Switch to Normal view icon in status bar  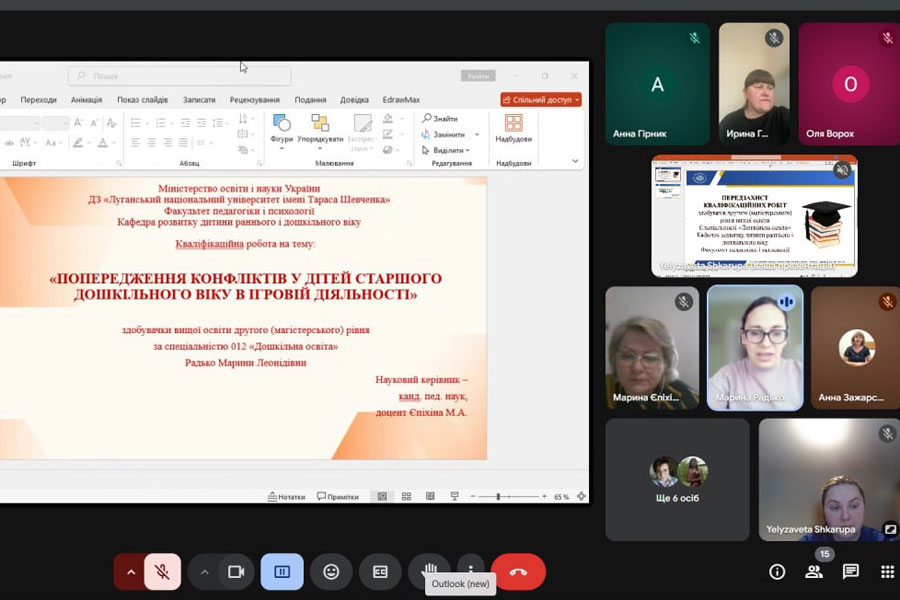(x=382, y=497)
